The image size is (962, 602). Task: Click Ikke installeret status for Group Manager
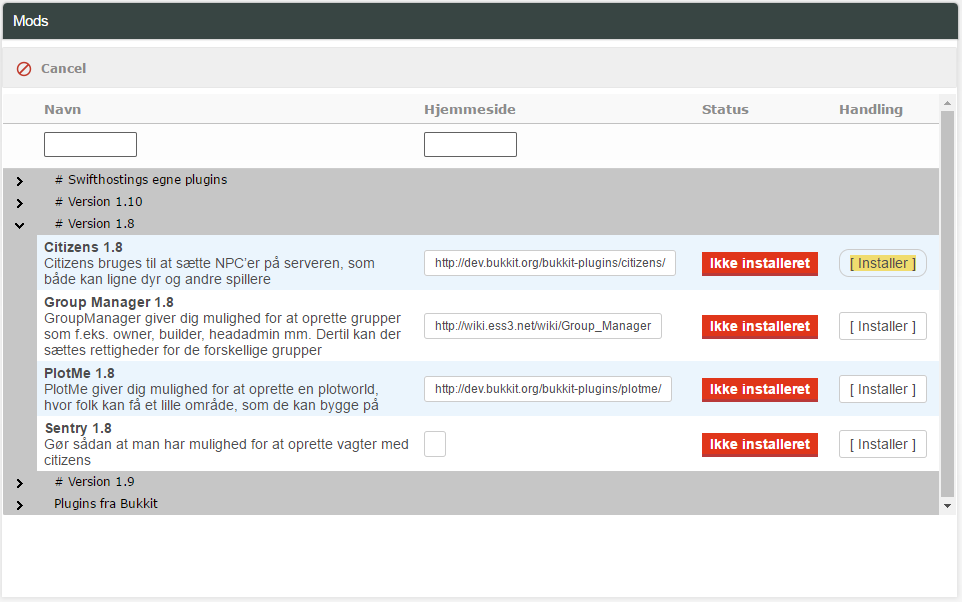(760, 326)
